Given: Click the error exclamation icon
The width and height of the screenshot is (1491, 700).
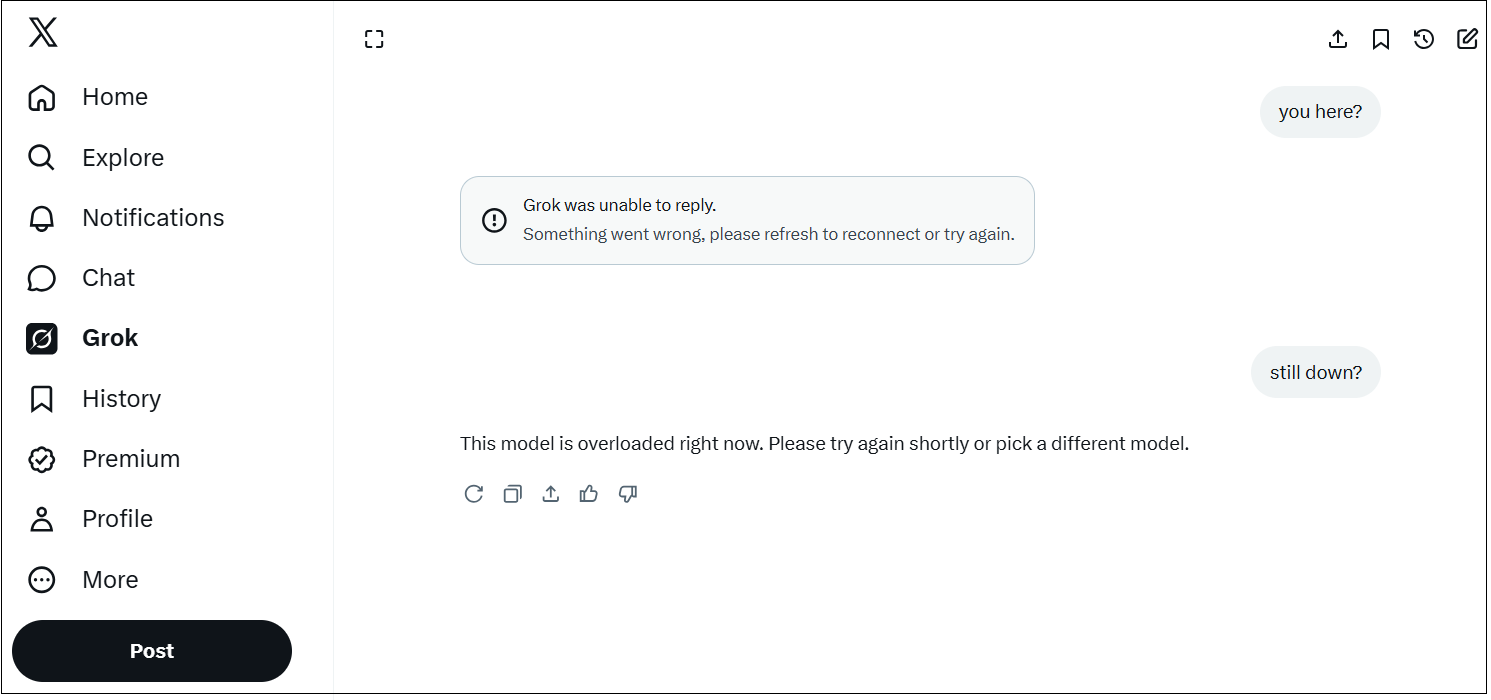Looking at the screenshot, I should pyautogui.click(x=494, y=220).
